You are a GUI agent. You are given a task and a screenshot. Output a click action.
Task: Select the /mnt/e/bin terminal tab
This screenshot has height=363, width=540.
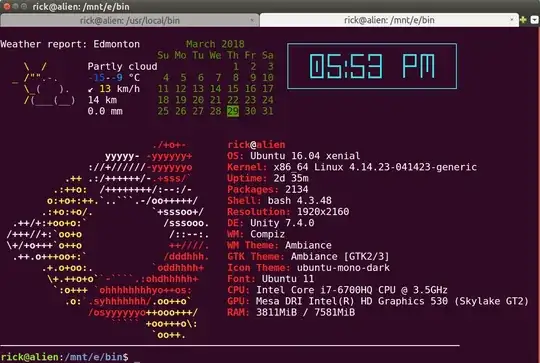click(389, 20)
